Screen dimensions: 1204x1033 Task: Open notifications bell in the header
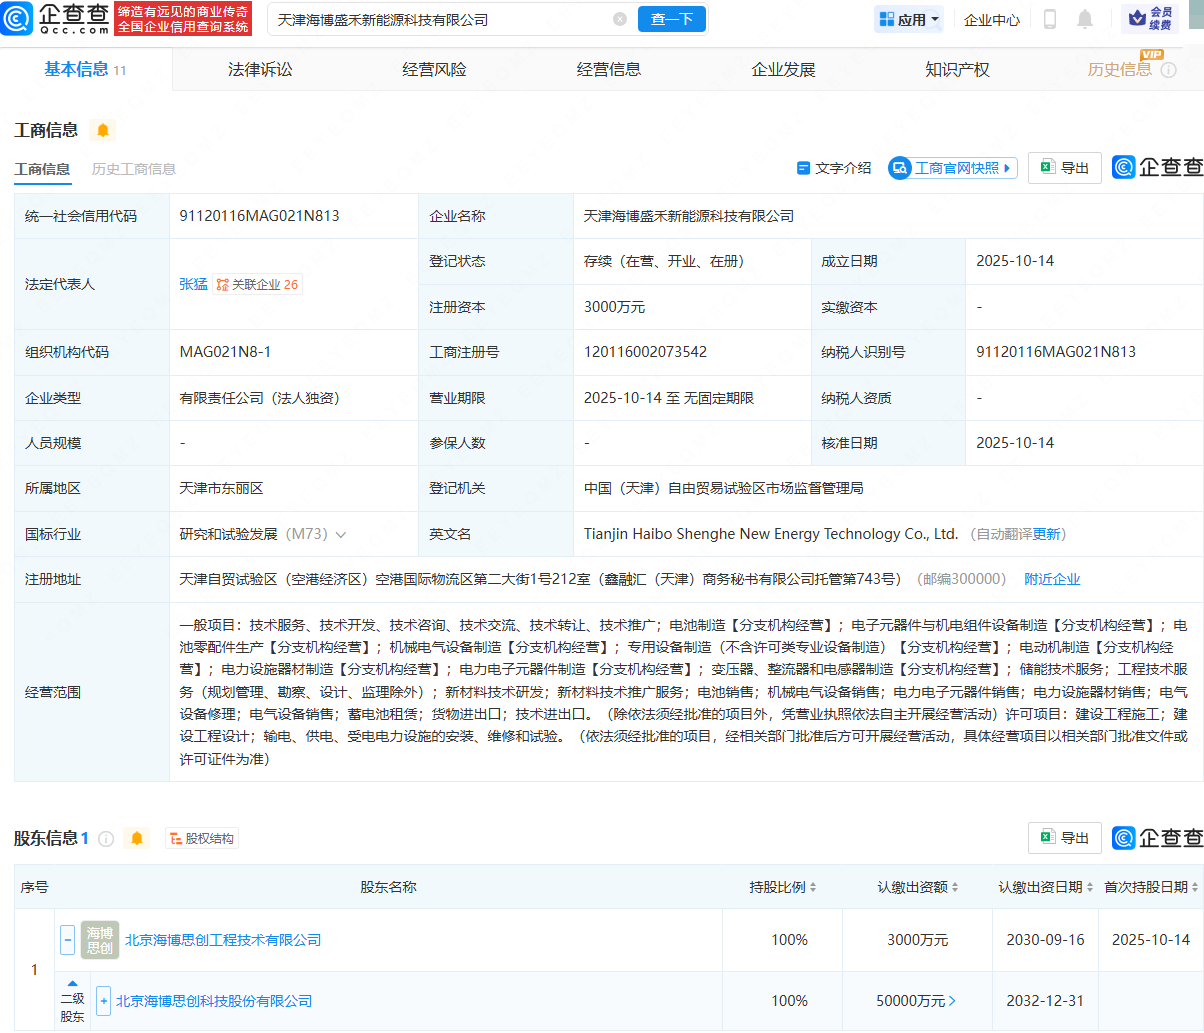[x=1085, y=19]
